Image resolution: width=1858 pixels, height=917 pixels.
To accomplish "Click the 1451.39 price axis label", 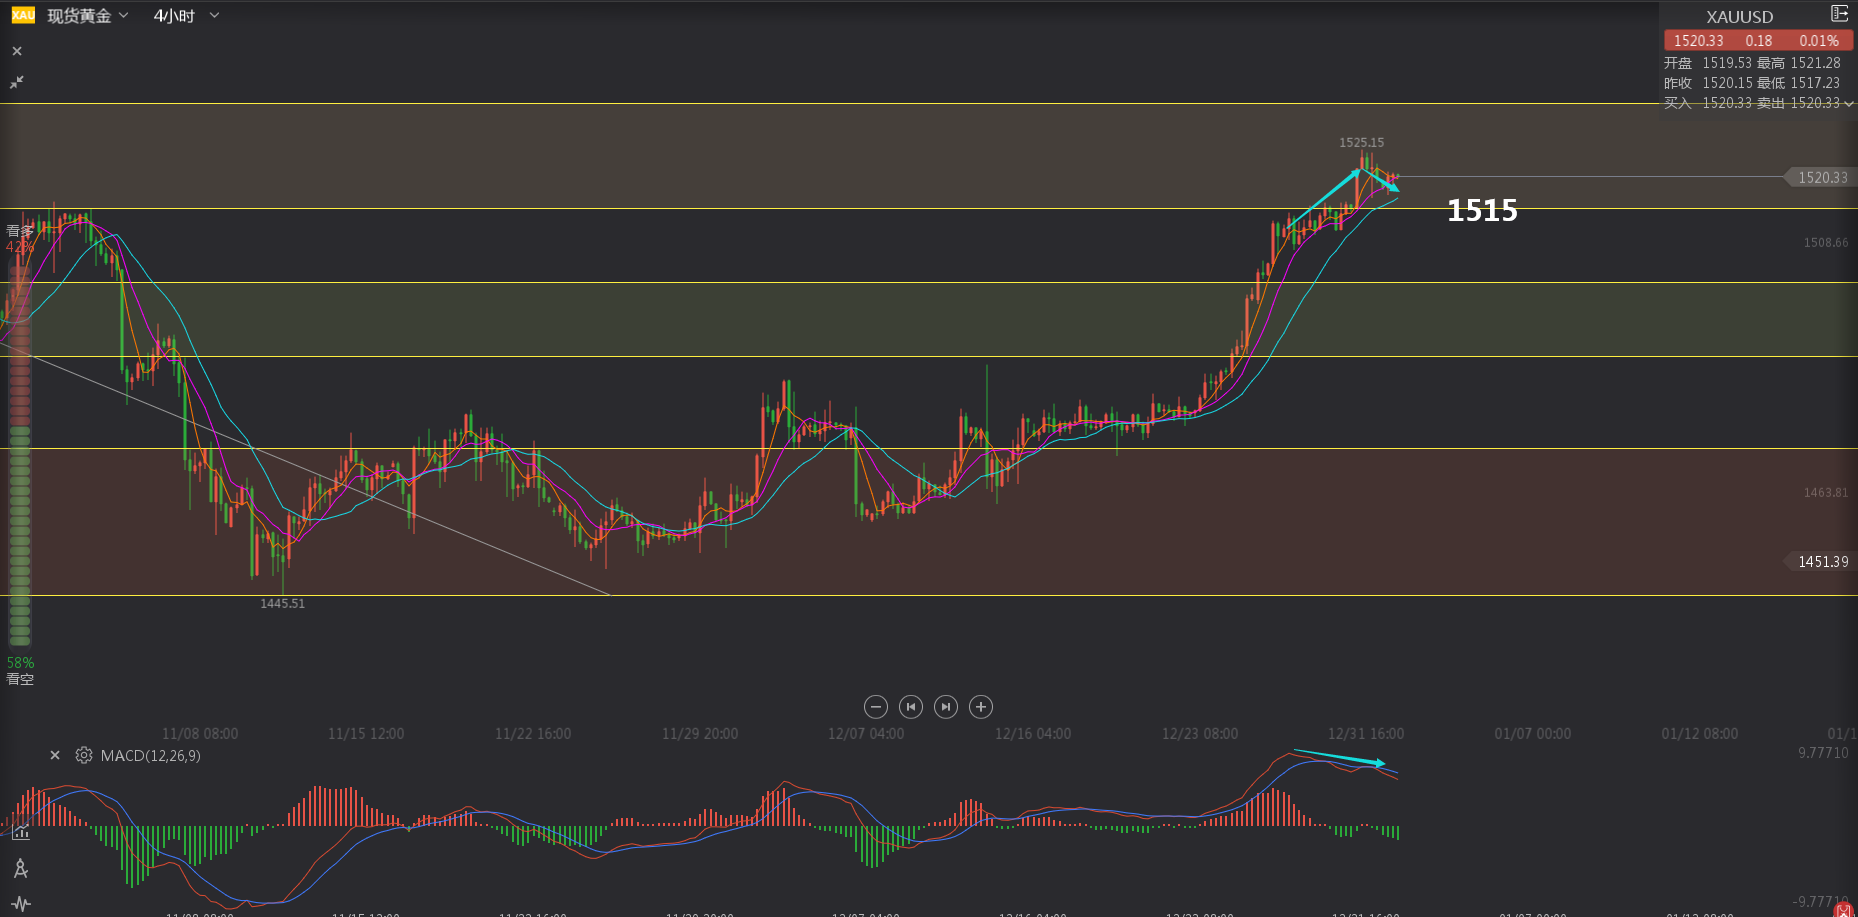I will [1821, 562].
